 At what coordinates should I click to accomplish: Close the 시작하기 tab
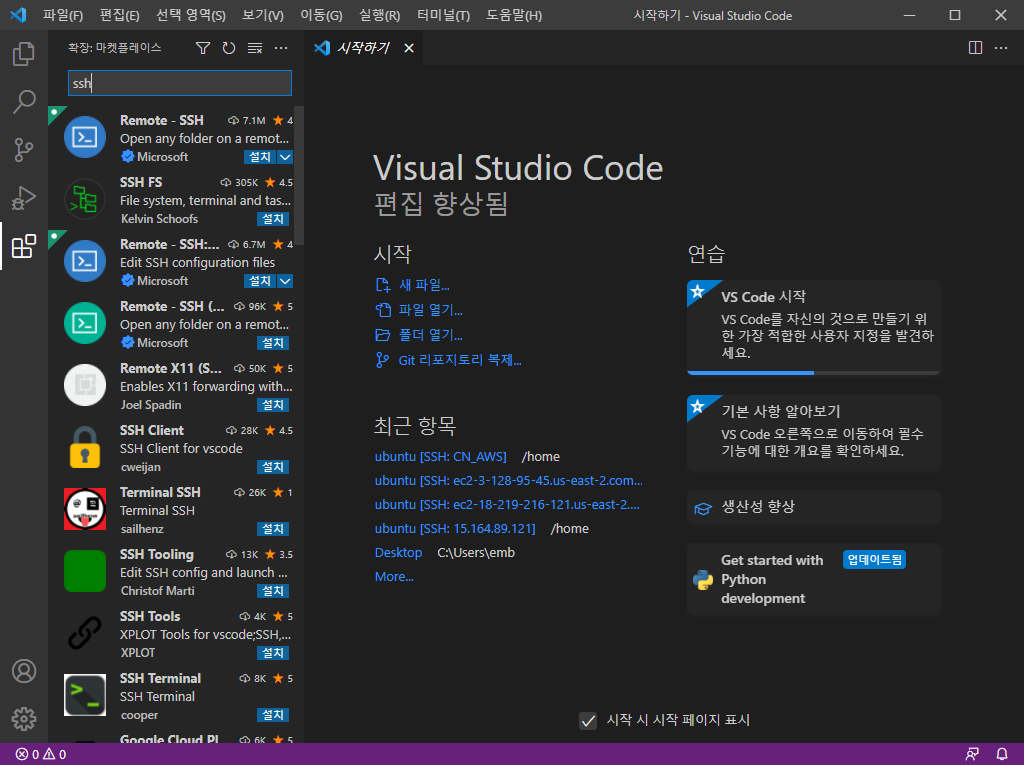(x=409, y=48)
